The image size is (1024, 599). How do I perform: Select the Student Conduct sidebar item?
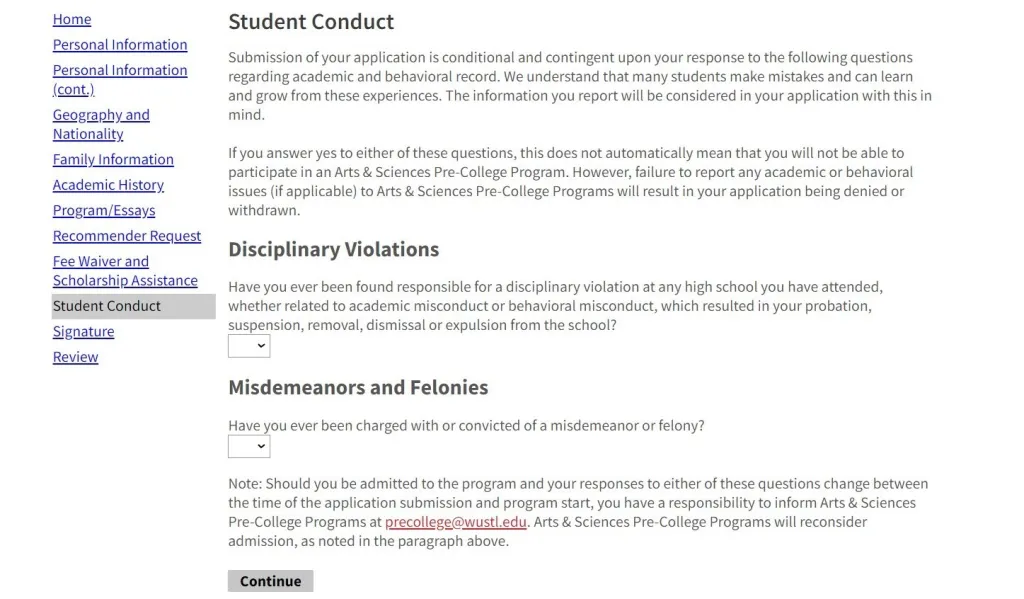pyautogui.click(x=107, y=306)
